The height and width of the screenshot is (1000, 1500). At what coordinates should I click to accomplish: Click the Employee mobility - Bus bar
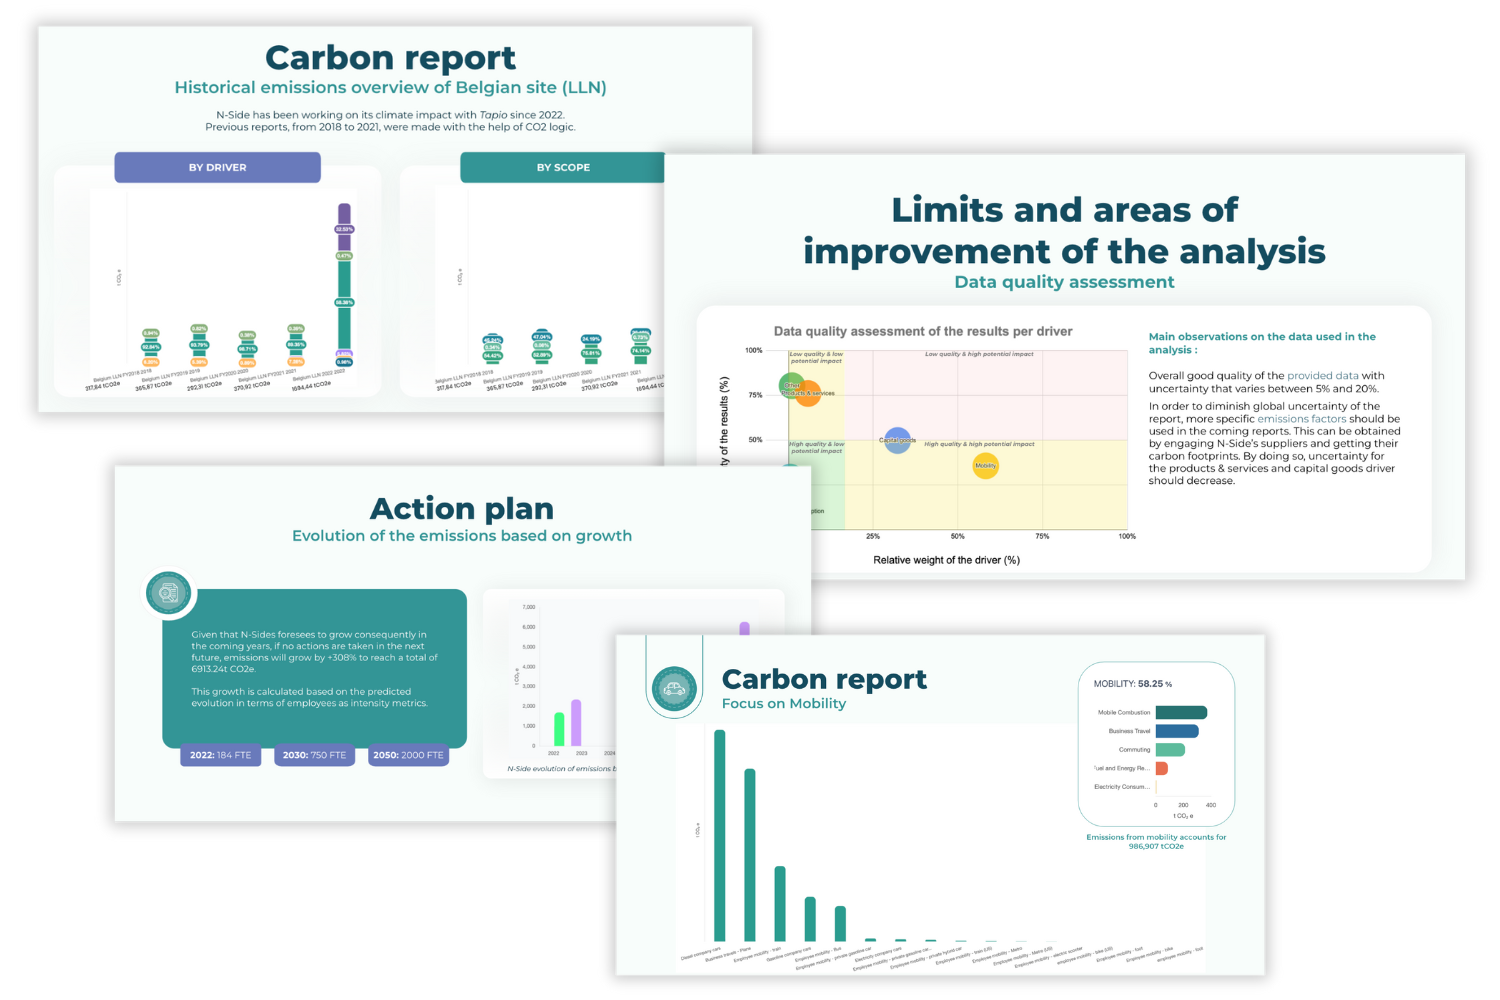point(840,924)
